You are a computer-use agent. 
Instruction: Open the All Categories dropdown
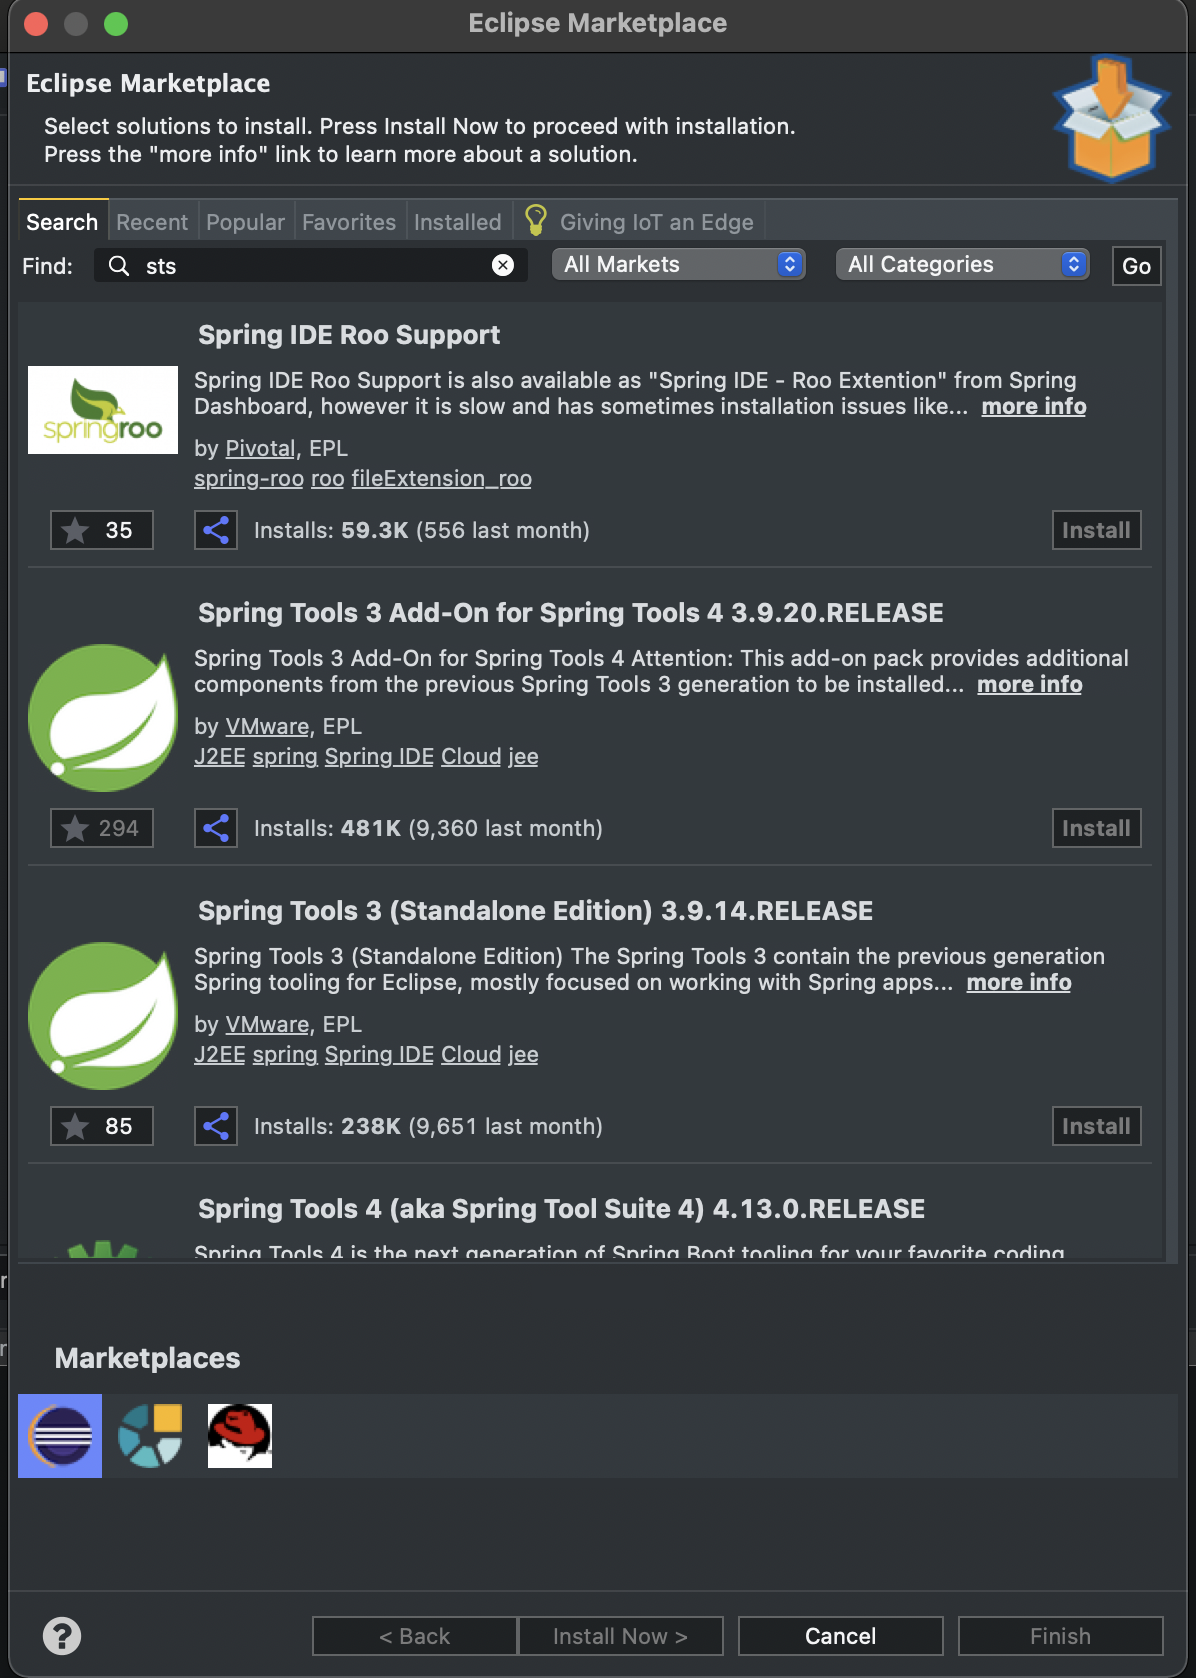(x=963, y=264)
